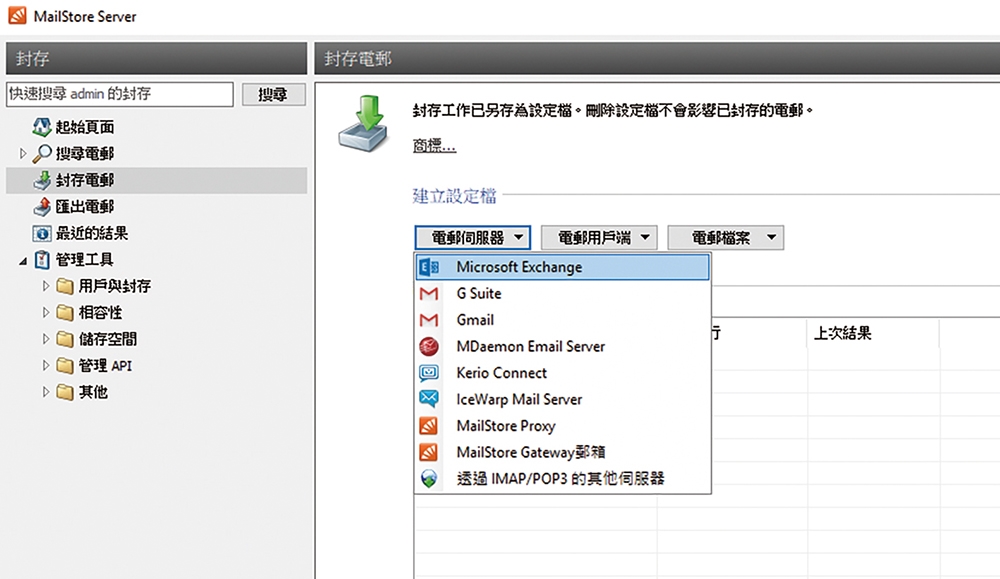Choose Gmail from the server list
1000x579 pixels.
click(562, 320)
